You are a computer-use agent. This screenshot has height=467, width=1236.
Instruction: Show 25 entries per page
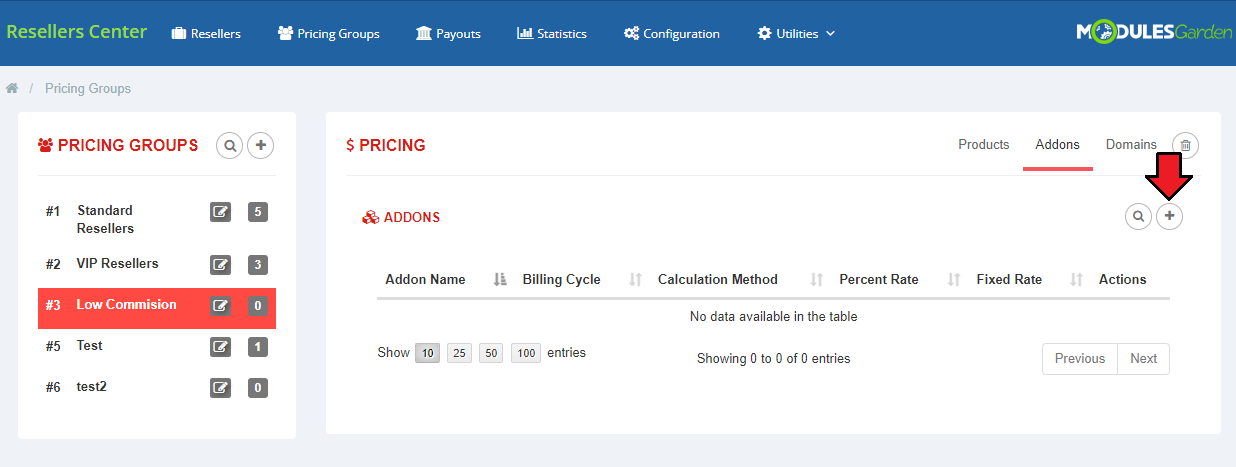click(460, 353)
